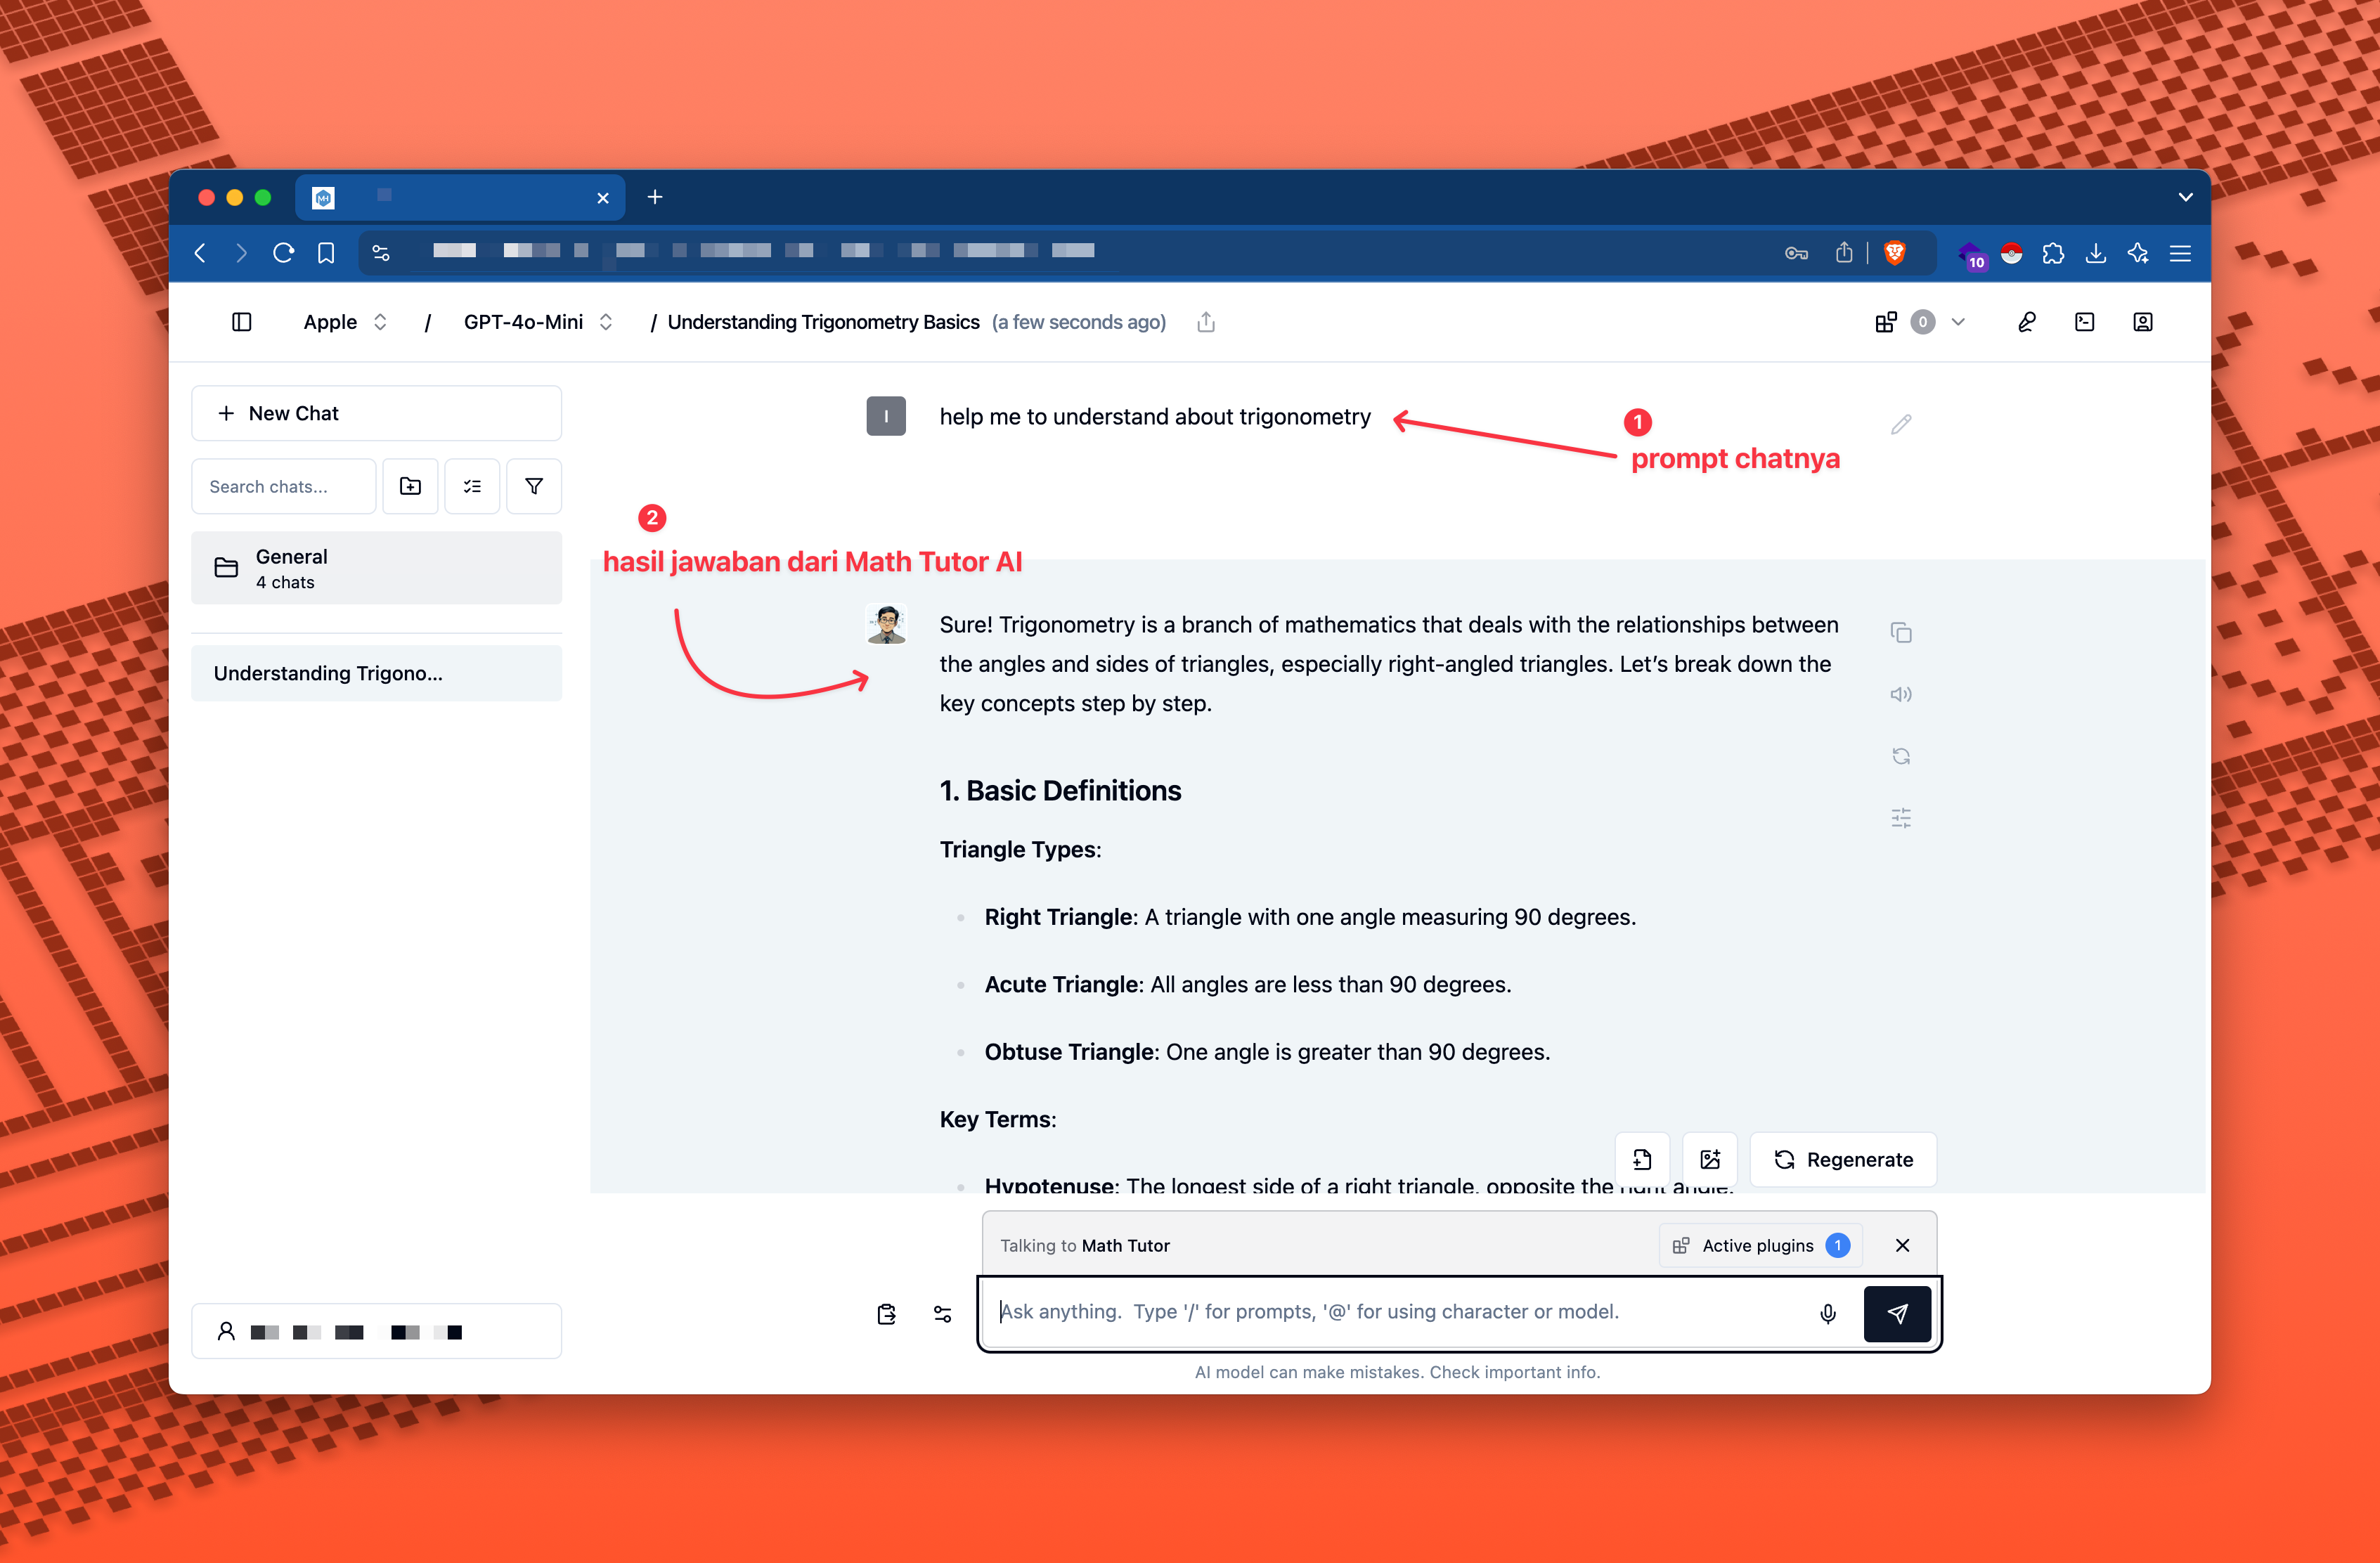
Task: Click the clipboard icon left of input
Action: coord(886,1314)
